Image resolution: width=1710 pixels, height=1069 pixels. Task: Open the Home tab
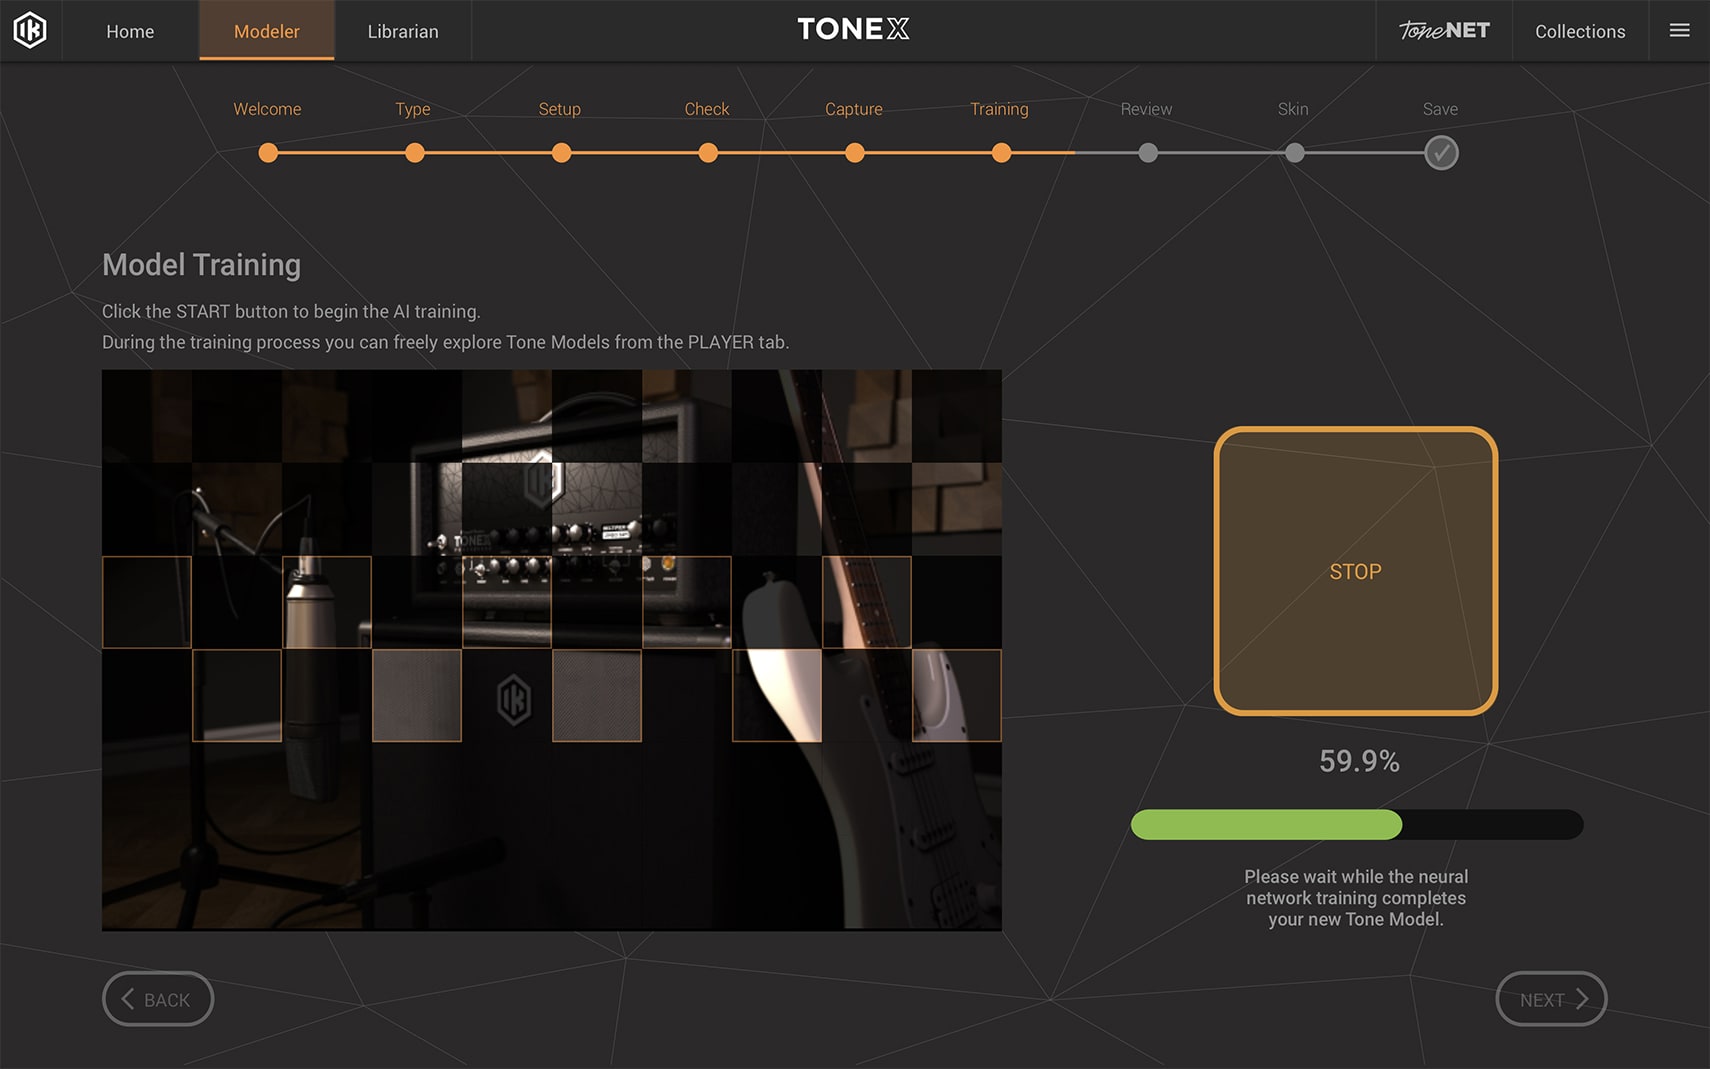coord(130,31)
